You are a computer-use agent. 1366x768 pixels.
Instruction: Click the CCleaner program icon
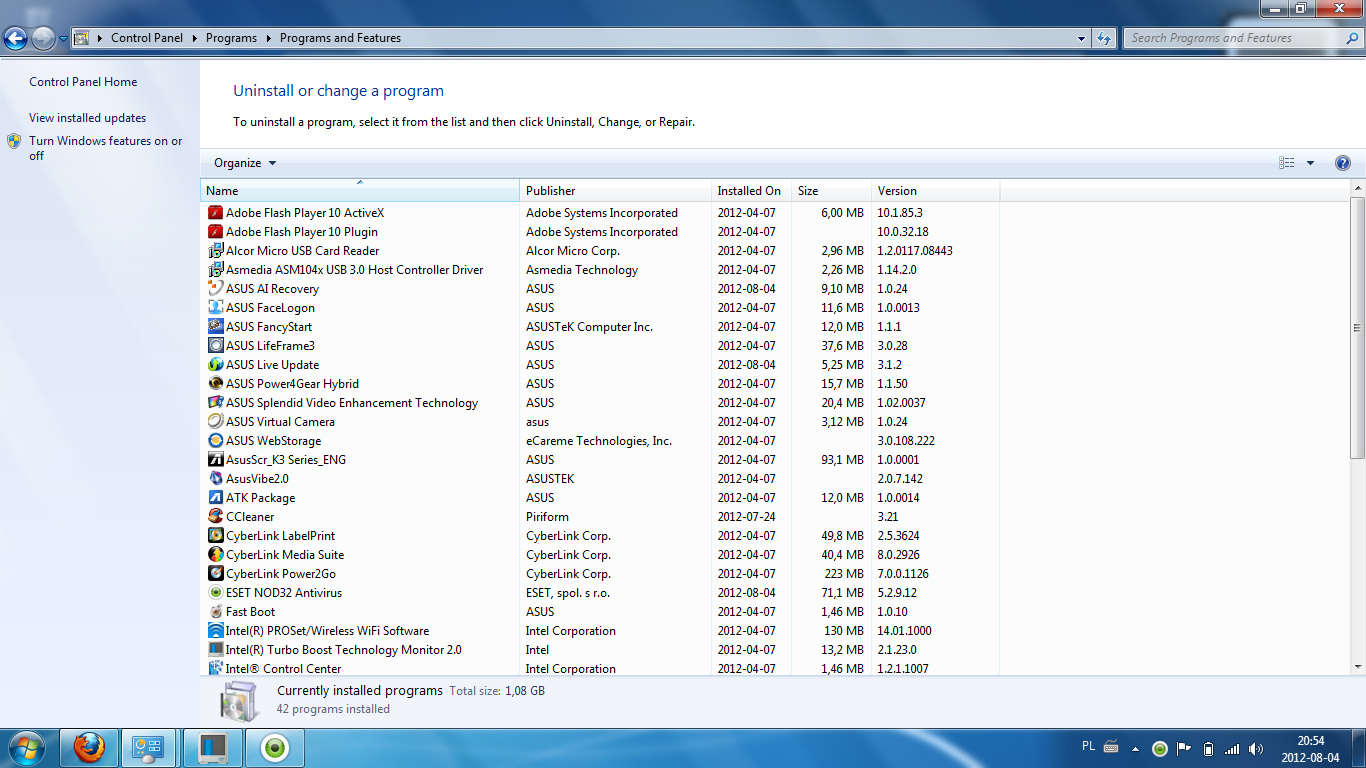215,517
